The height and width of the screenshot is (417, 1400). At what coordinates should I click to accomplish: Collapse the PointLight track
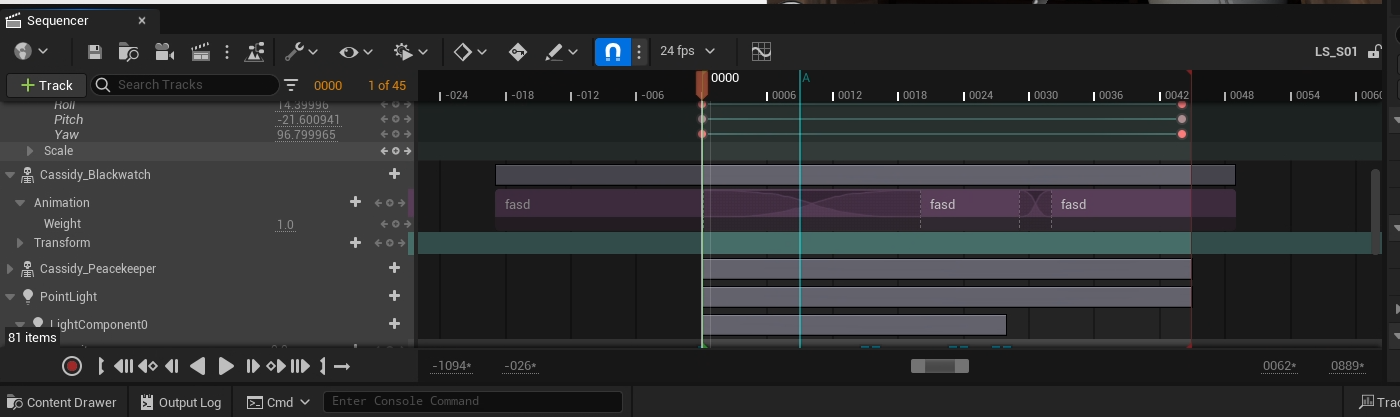(10, 297)
